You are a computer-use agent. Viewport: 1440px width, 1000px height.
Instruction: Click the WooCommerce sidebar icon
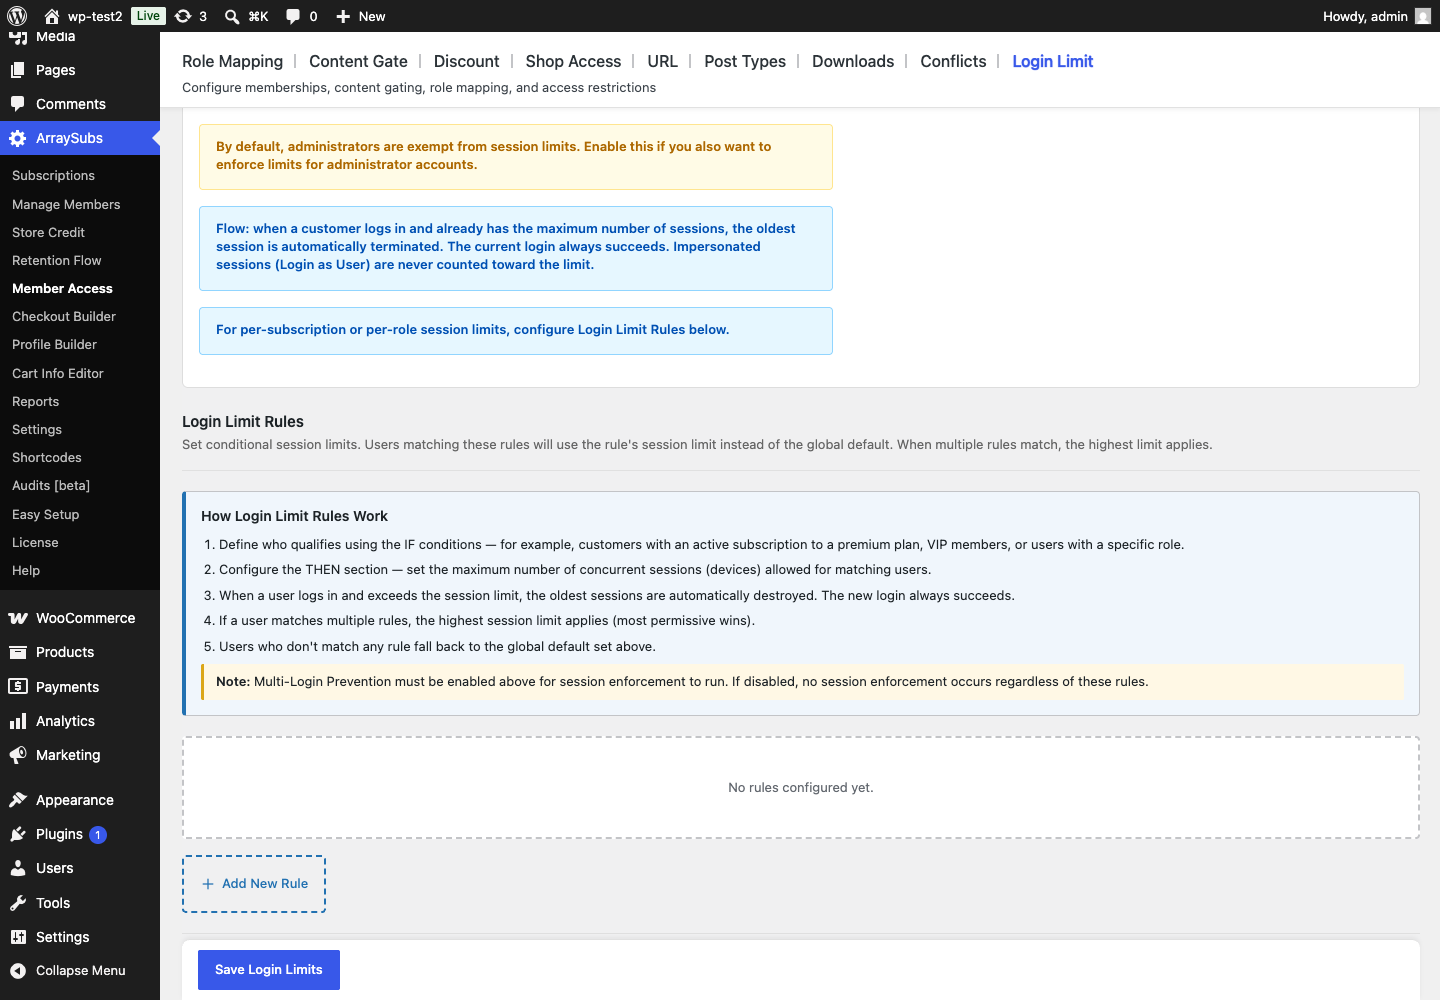click(x=18, y=618)
